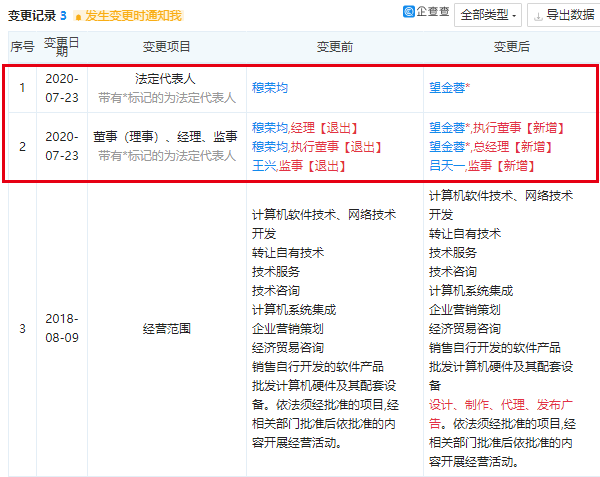The height and width of the screenshot is (477, 600).
Task: Click 发生变更时通知我 link
Action: (x=133, y=16)
